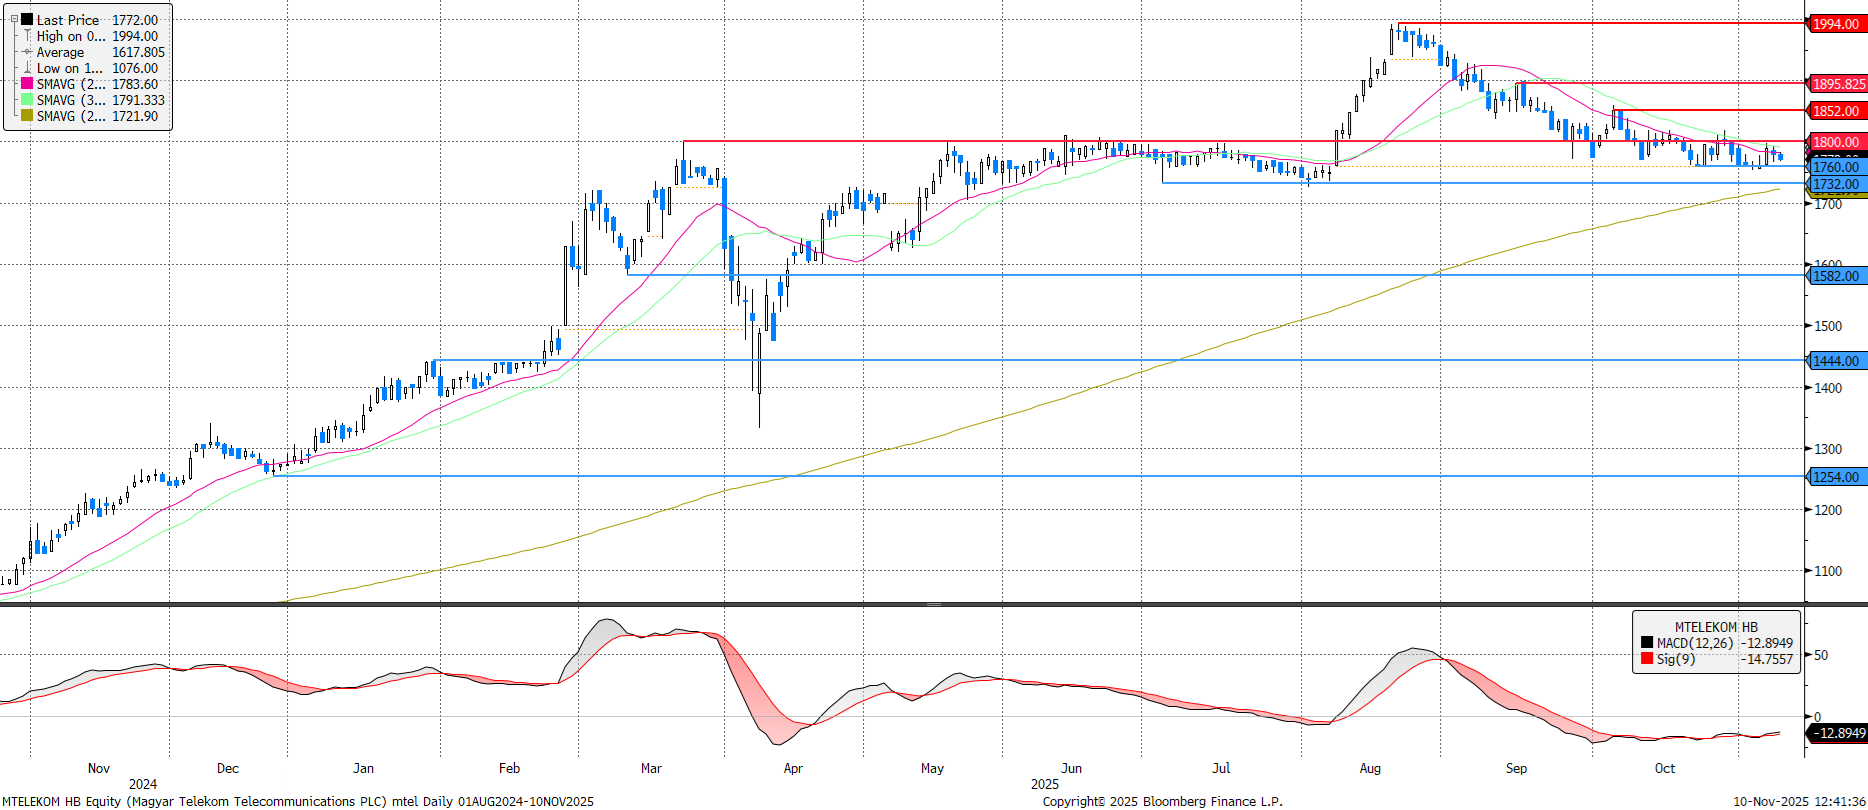Click the pink SMAVG color swatch
Viewport: 1868px width, 810px height.
tap(27, 84)
